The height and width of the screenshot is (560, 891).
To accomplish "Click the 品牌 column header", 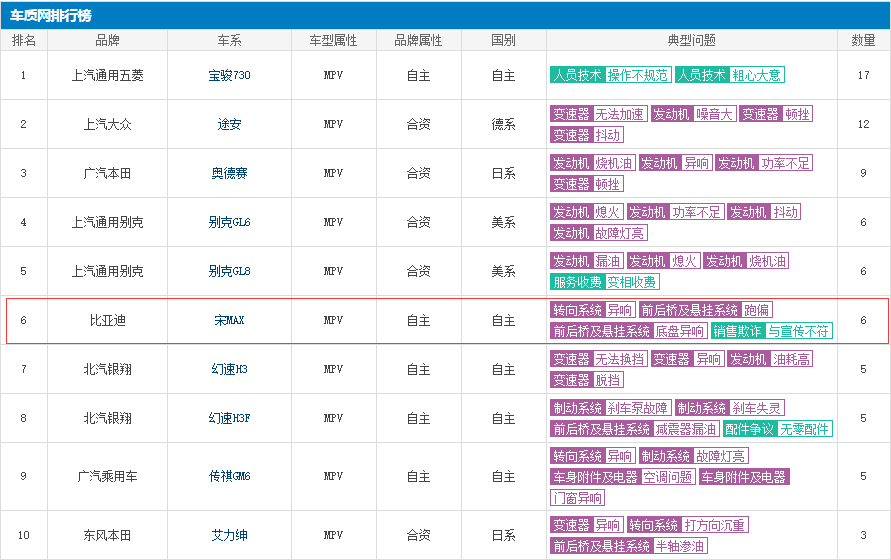I will pyautogui.click(x=107, y=40).
